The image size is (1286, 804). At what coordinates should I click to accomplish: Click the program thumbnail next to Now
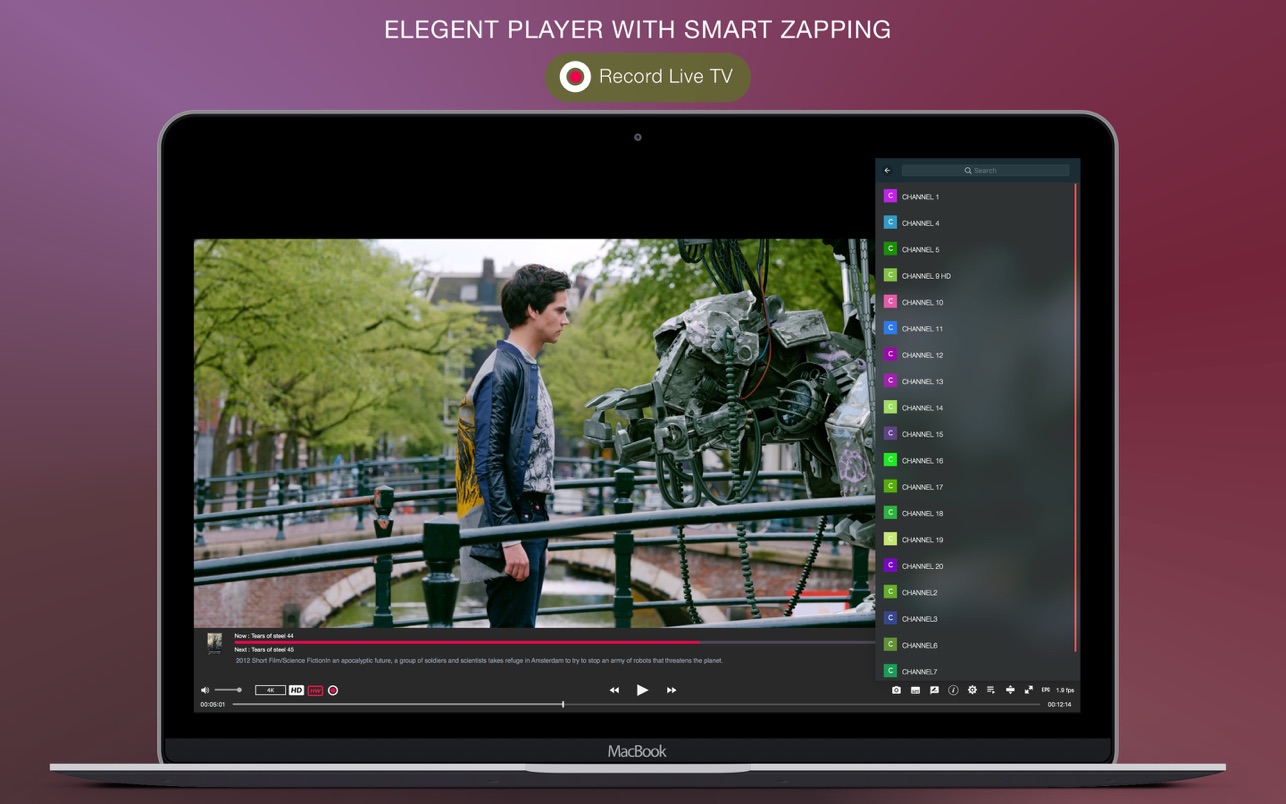click(214, 643)
